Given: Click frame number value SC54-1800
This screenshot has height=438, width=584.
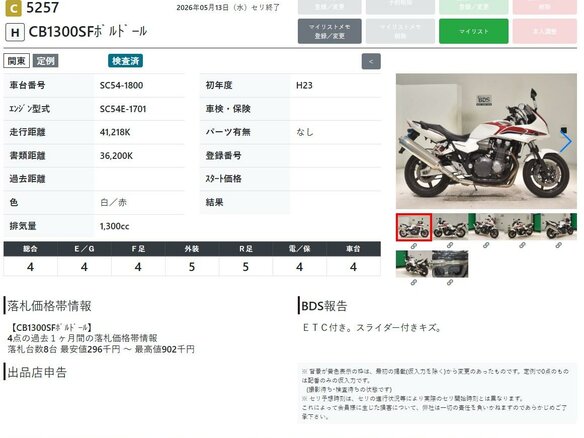Looking at the screenshot, I should pos(121,85).
